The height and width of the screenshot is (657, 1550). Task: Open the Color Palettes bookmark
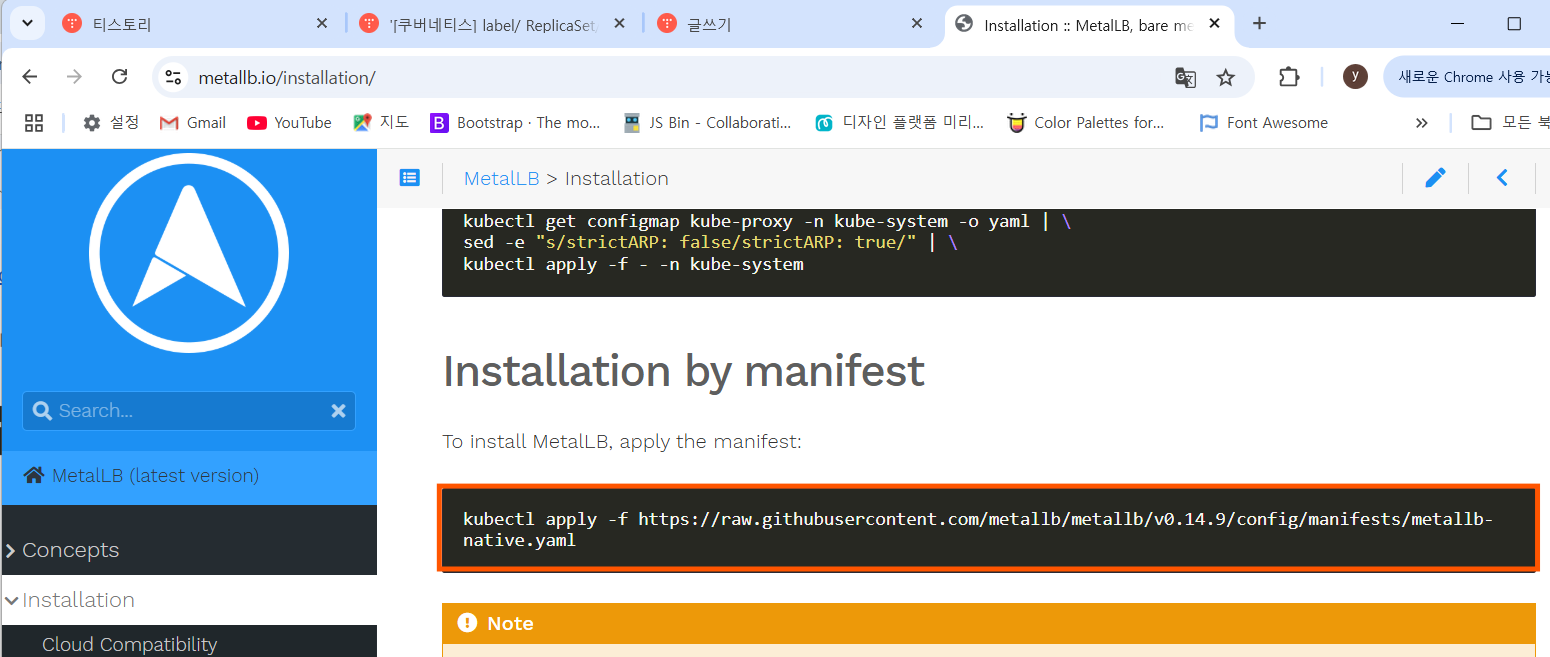(1087, 123)
